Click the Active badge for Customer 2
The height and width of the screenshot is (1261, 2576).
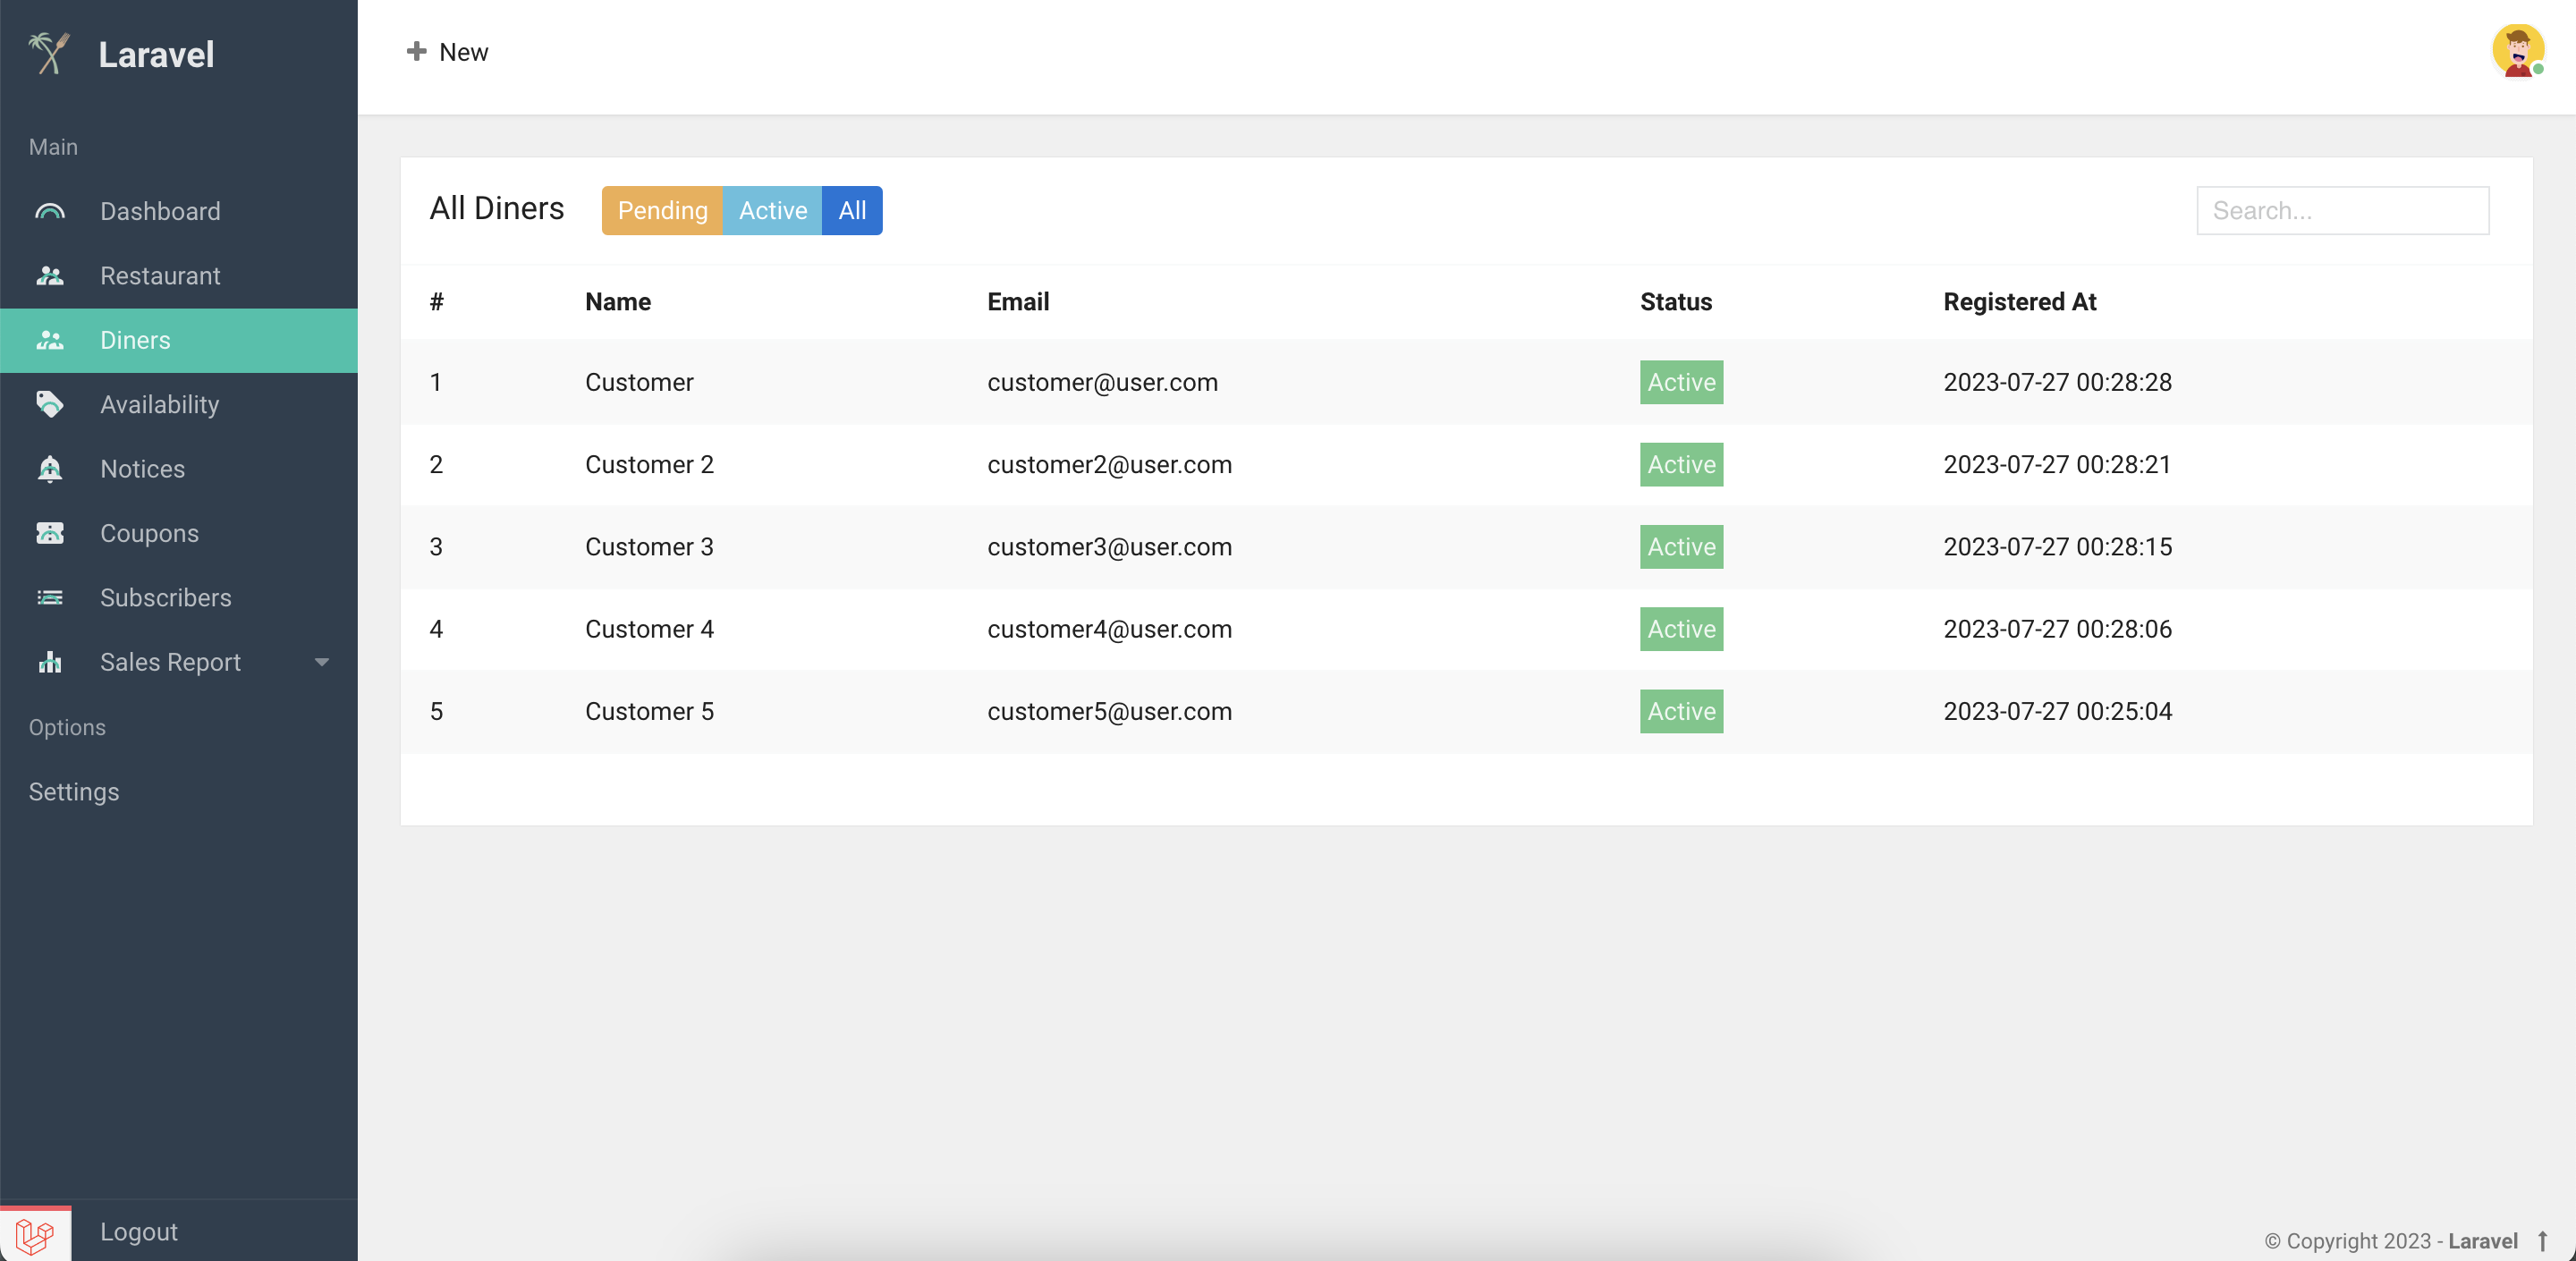(x=1682, y=464)
